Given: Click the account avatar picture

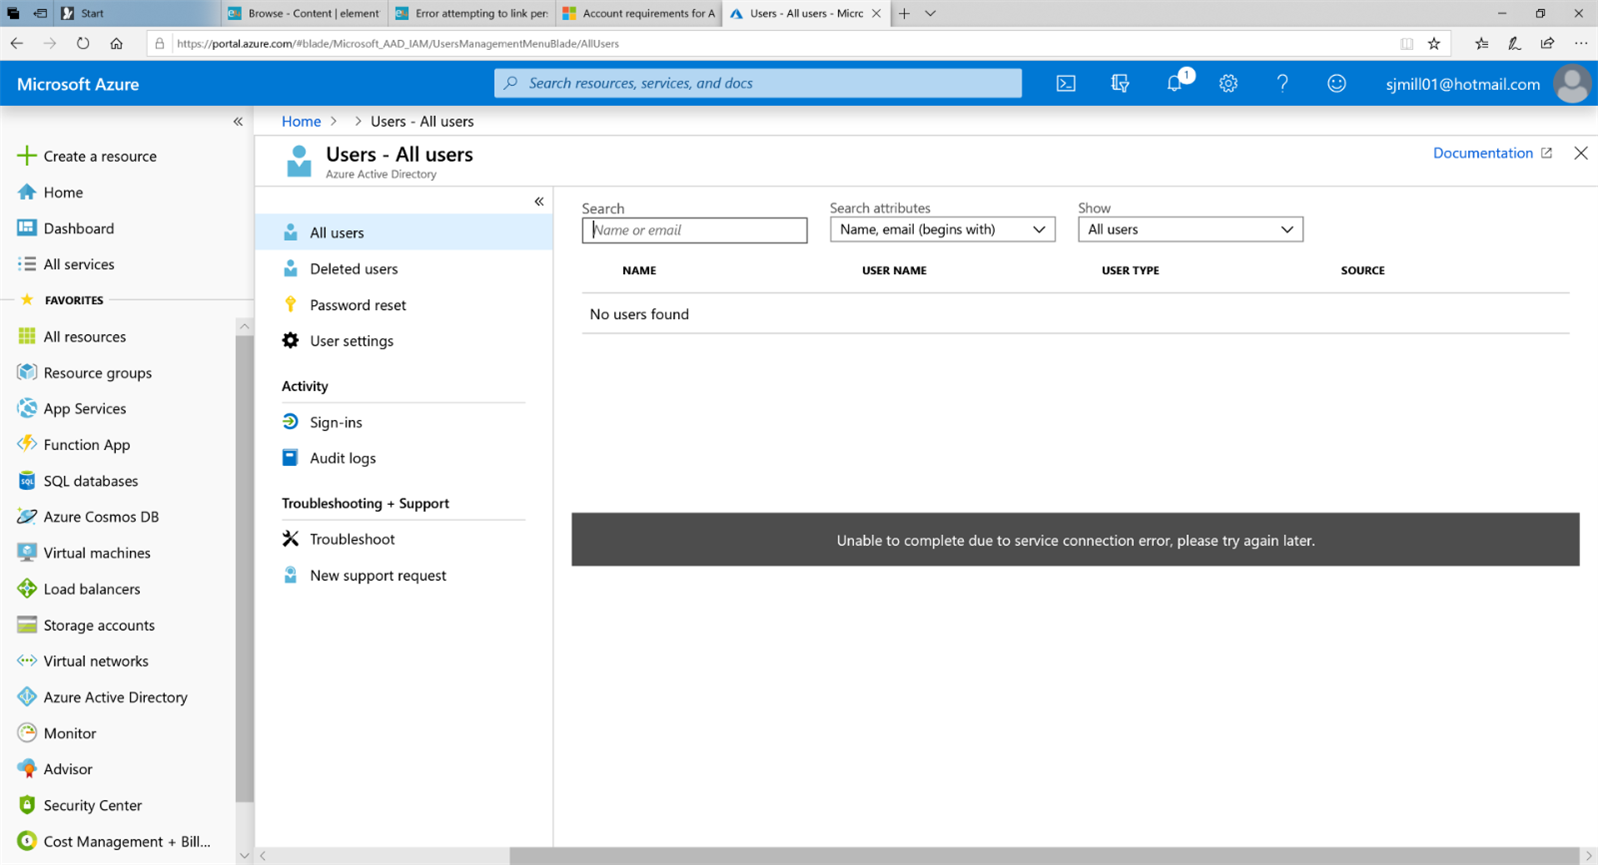Looking at the screenshot, I should (x=1572, y=84).
